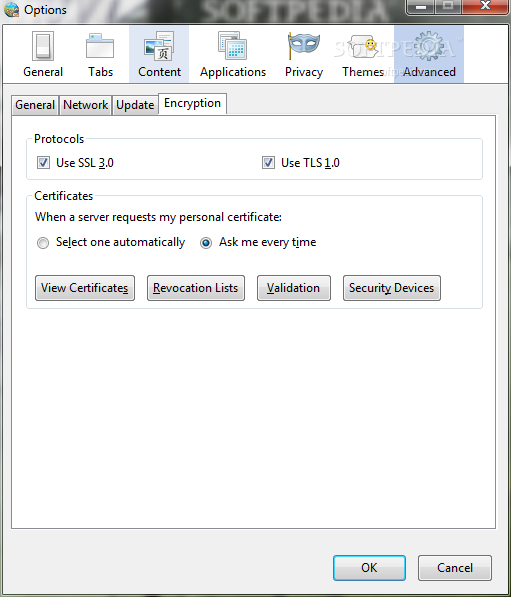Screen dimensions: 511x597
Task: Open the Applications options category
Action: (x=233, y=54)
